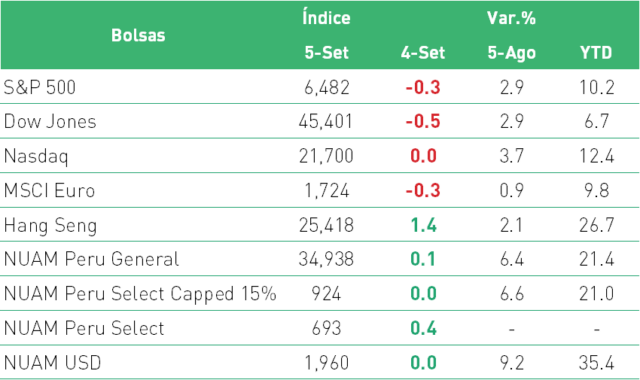Select the Dow Jones row label
Viewport: 640px width, 380px height.
click(x=50, y=121)
